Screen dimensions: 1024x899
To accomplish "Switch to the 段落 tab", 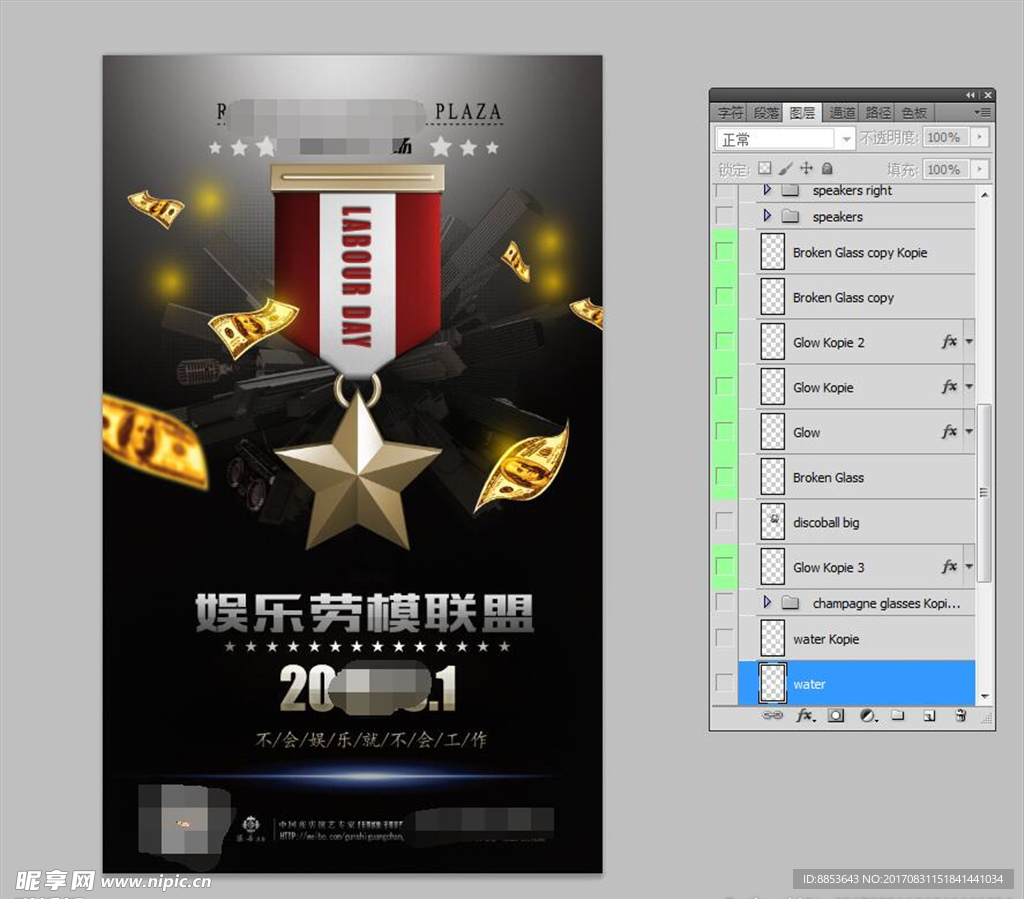I will click(x=766, y=113).
